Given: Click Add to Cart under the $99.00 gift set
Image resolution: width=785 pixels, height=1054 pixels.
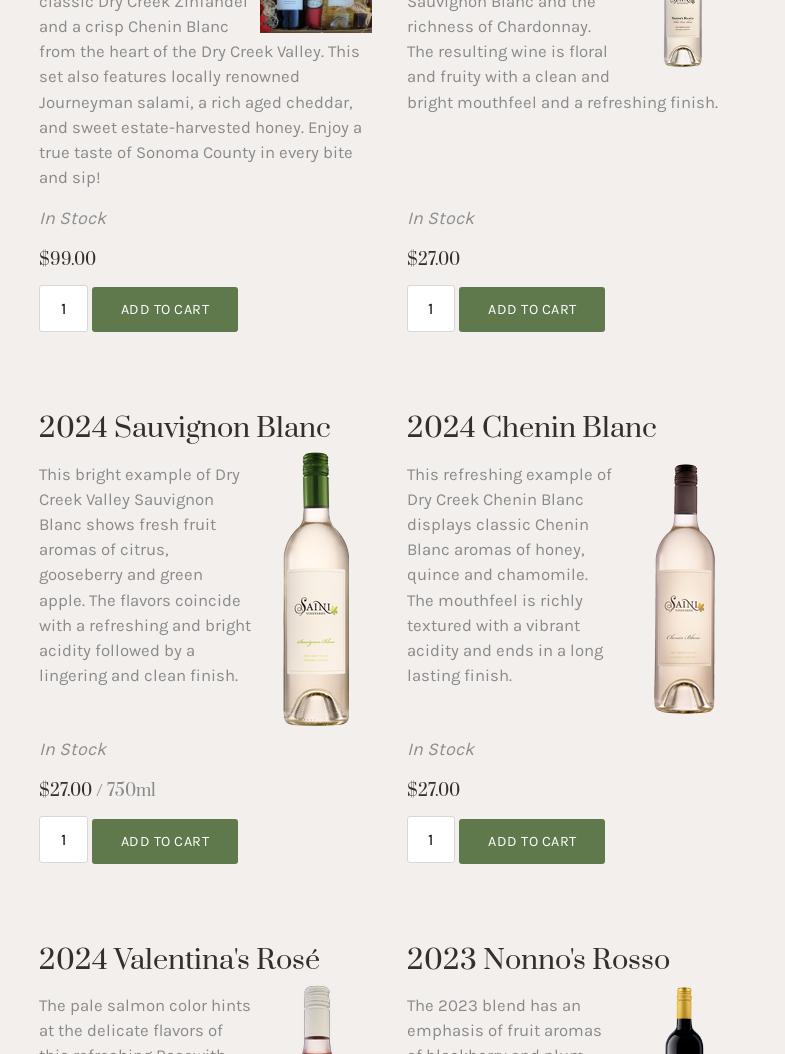Looking at the screenshot, I should pos(164,309).
